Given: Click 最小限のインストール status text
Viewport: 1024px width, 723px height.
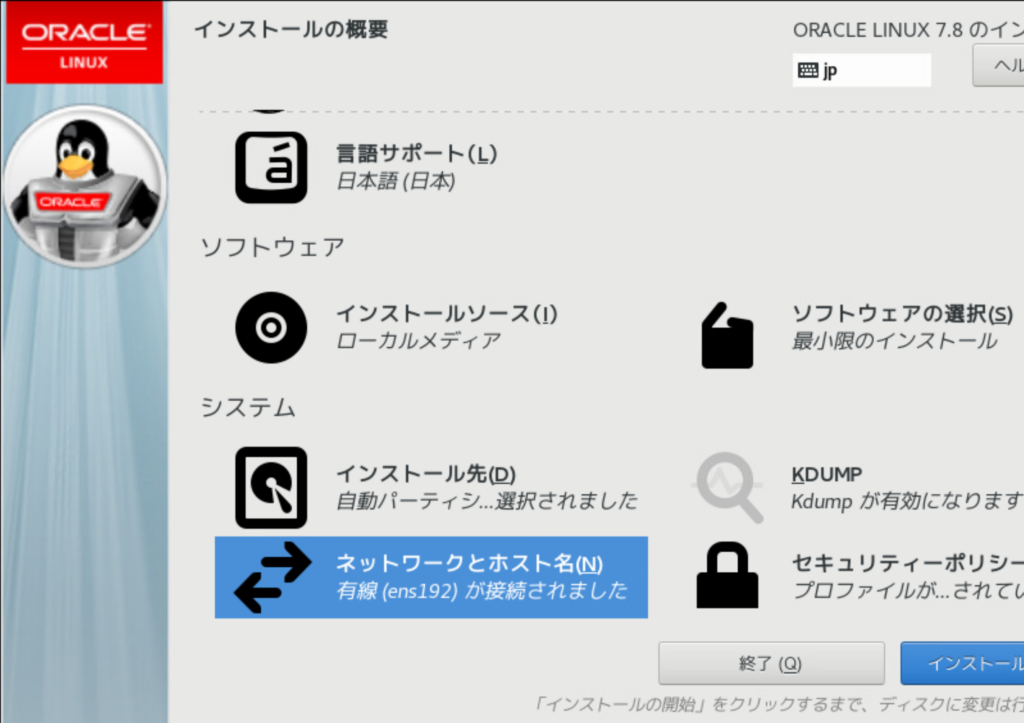Looking at the screenshot, I should [x=895, y=341].
